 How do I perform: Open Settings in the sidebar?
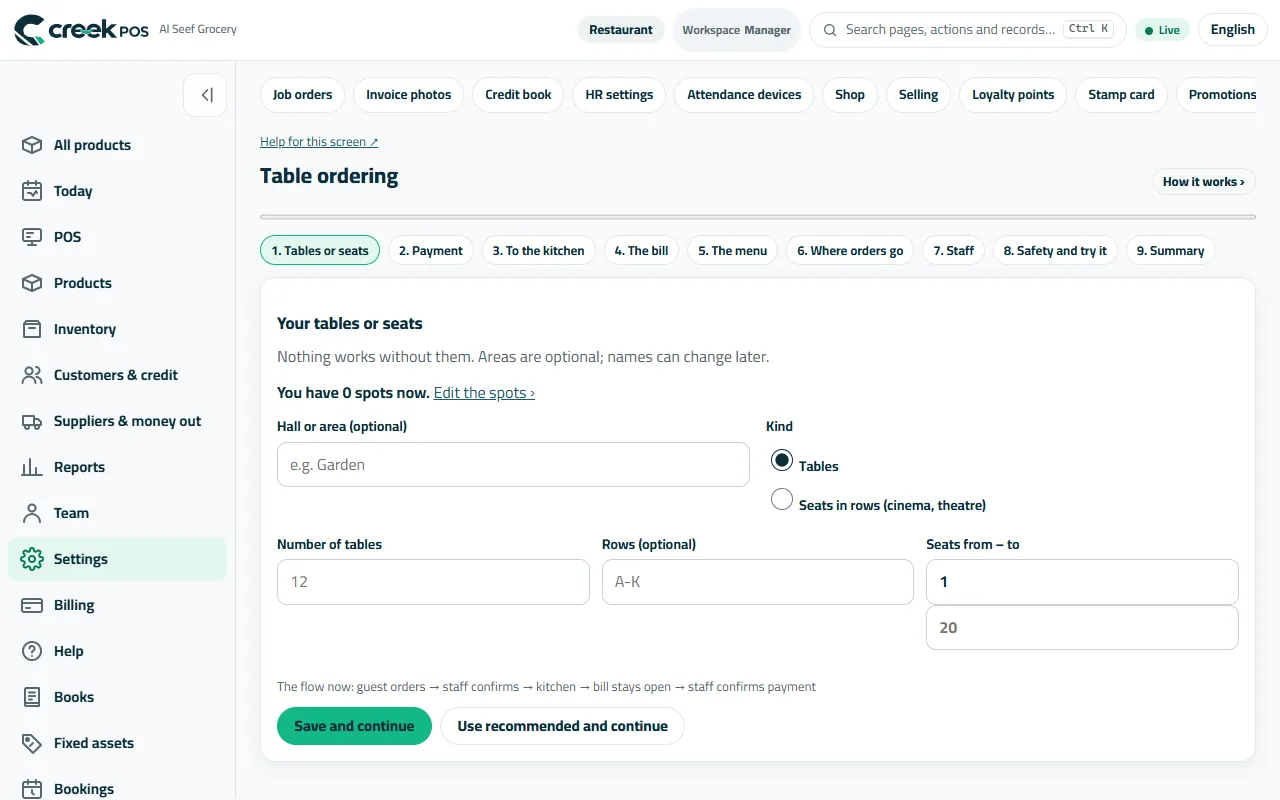pyautogui.click(x=118, y=559)
